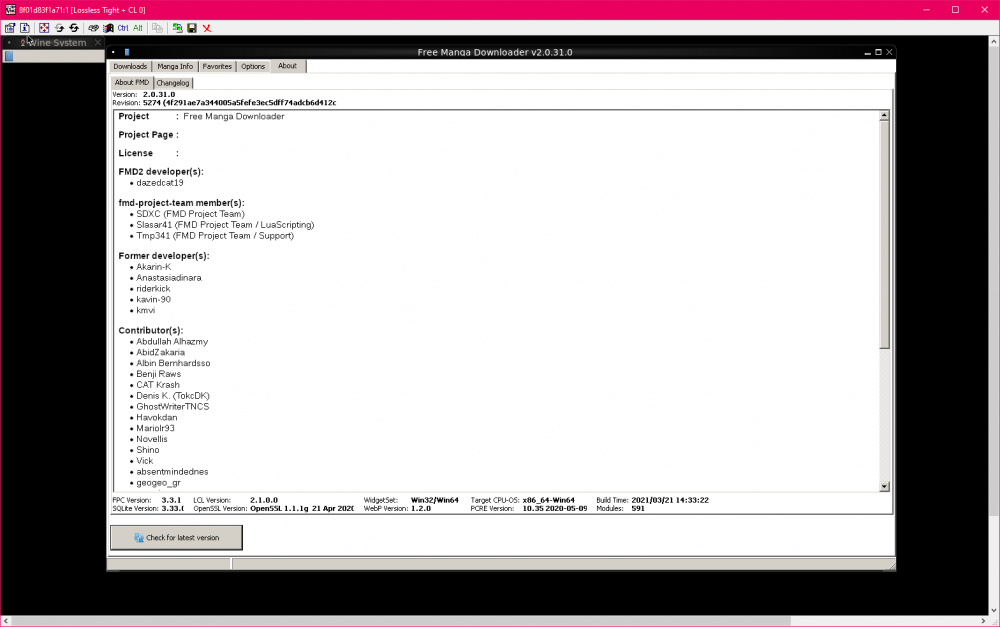The width and height of the screenshot is (1000, 627).
Task: Click the Build Time value
Action: click(670, 501)
